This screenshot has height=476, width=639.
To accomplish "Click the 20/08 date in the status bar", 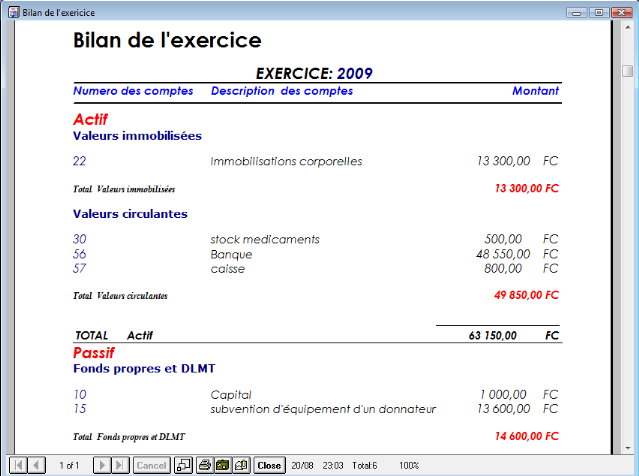I will pyautogui.click(x=302, y=465).
